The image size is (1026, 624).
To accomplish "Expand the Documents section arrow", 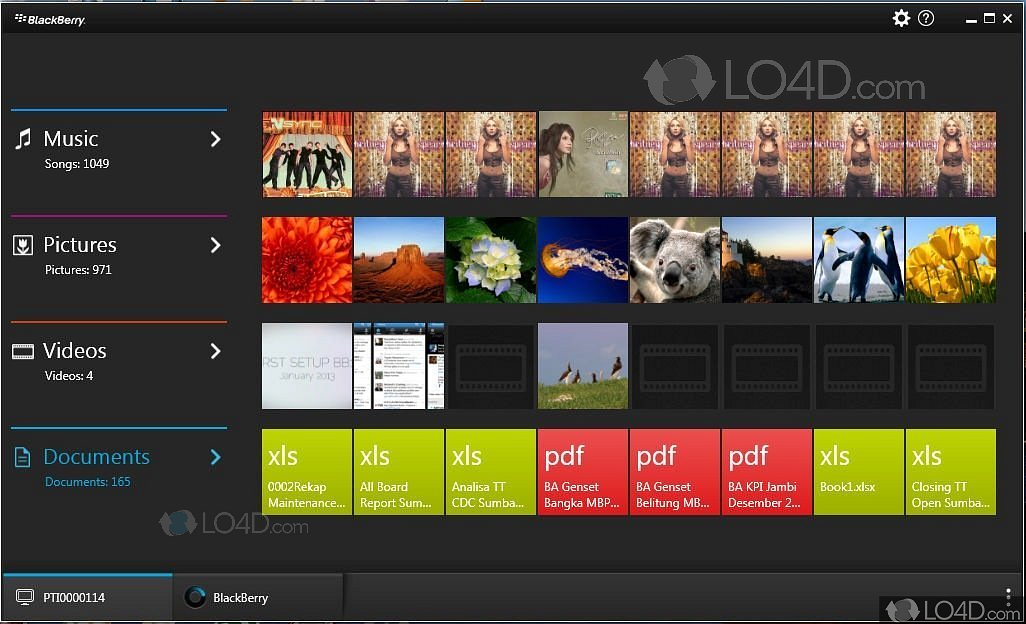I will click(215, 457).
